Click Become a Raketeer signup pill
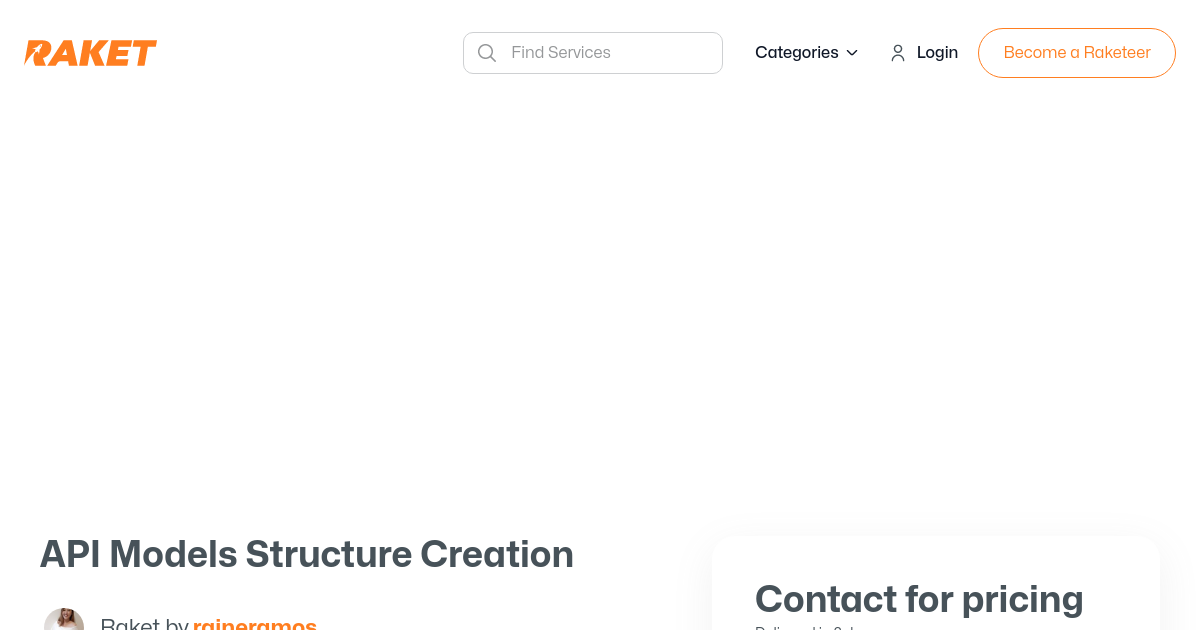The width and height of the screenshot is (1200, 630). (1077, 52)
